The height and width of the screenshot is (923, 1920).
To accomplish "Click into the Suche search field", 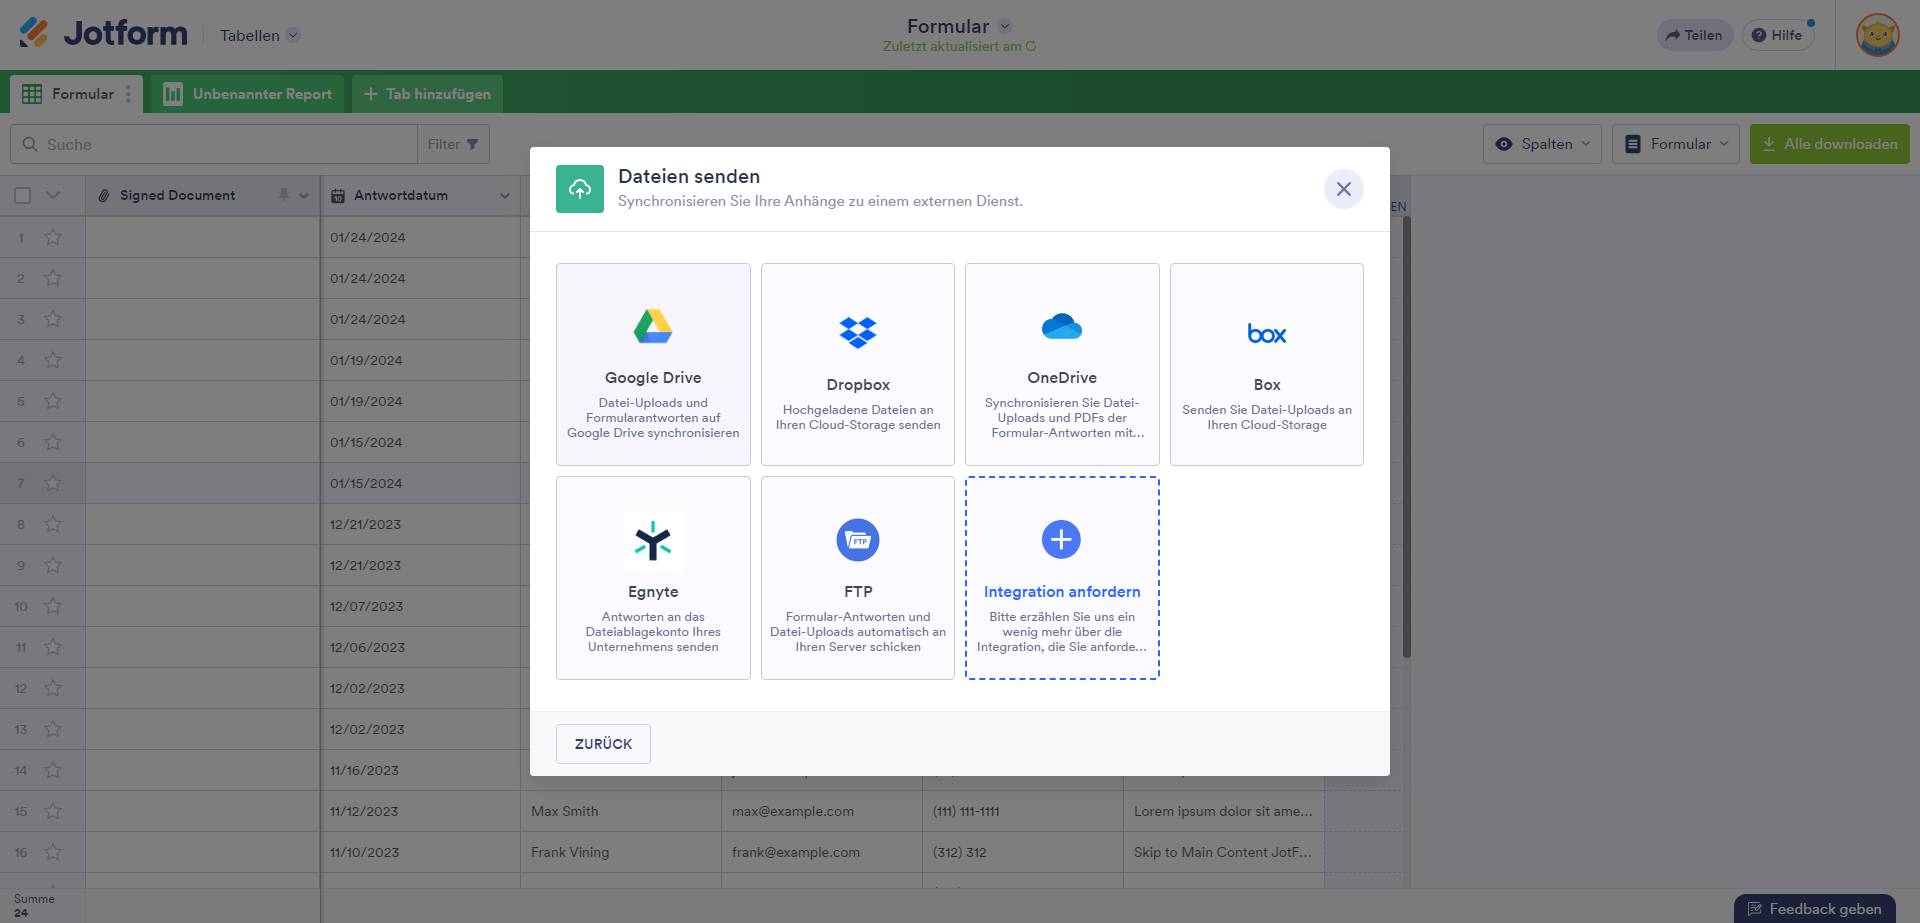I will [220, 144].
